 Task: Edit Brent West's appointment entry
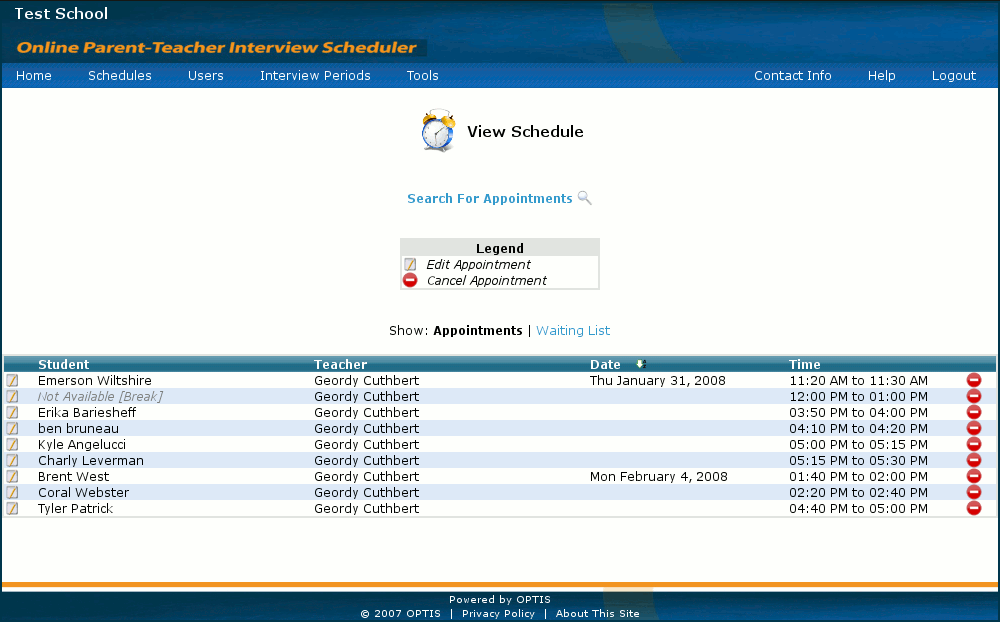[12, 477]
